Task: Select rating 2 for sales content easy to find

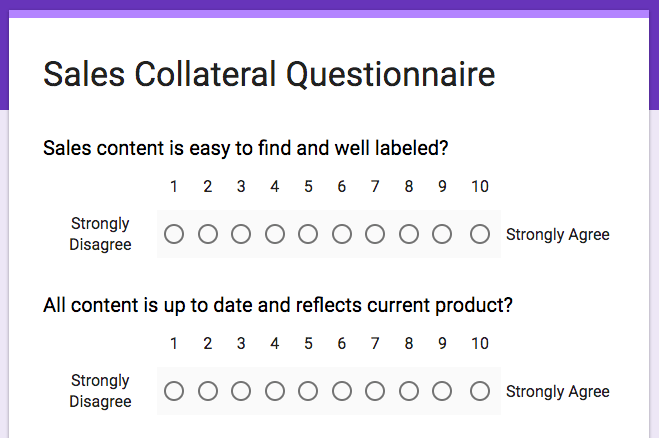Action: 208,234
